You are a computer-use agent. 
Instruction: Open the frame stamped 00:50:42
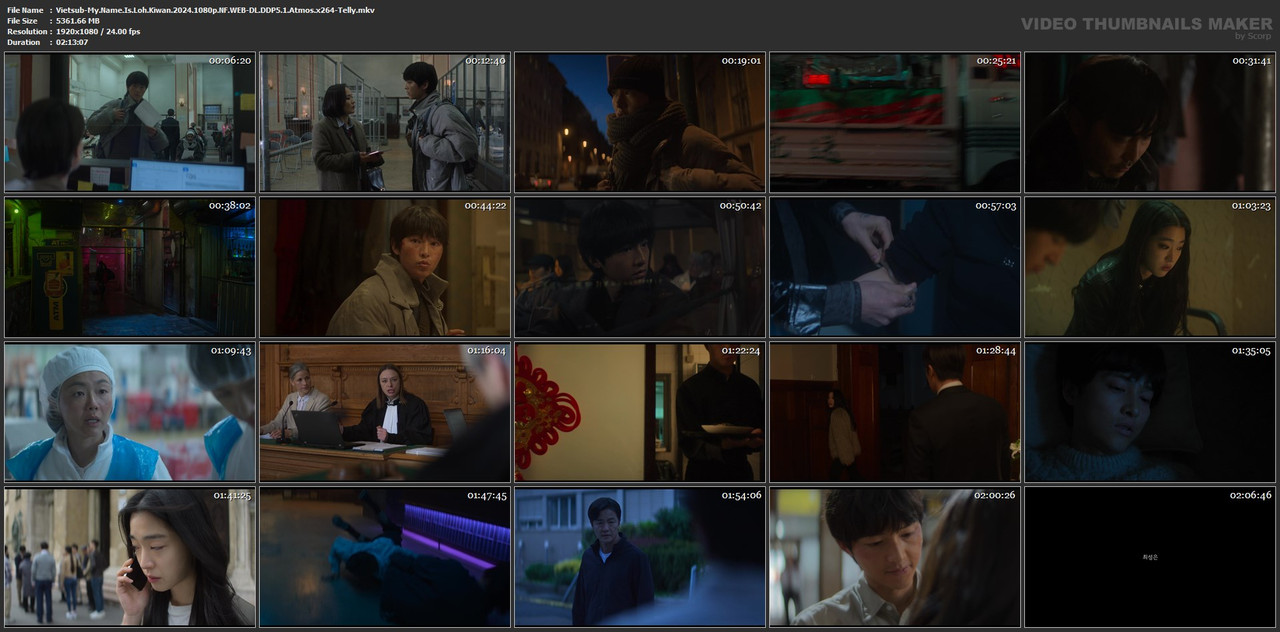click(x=640, y=267)
